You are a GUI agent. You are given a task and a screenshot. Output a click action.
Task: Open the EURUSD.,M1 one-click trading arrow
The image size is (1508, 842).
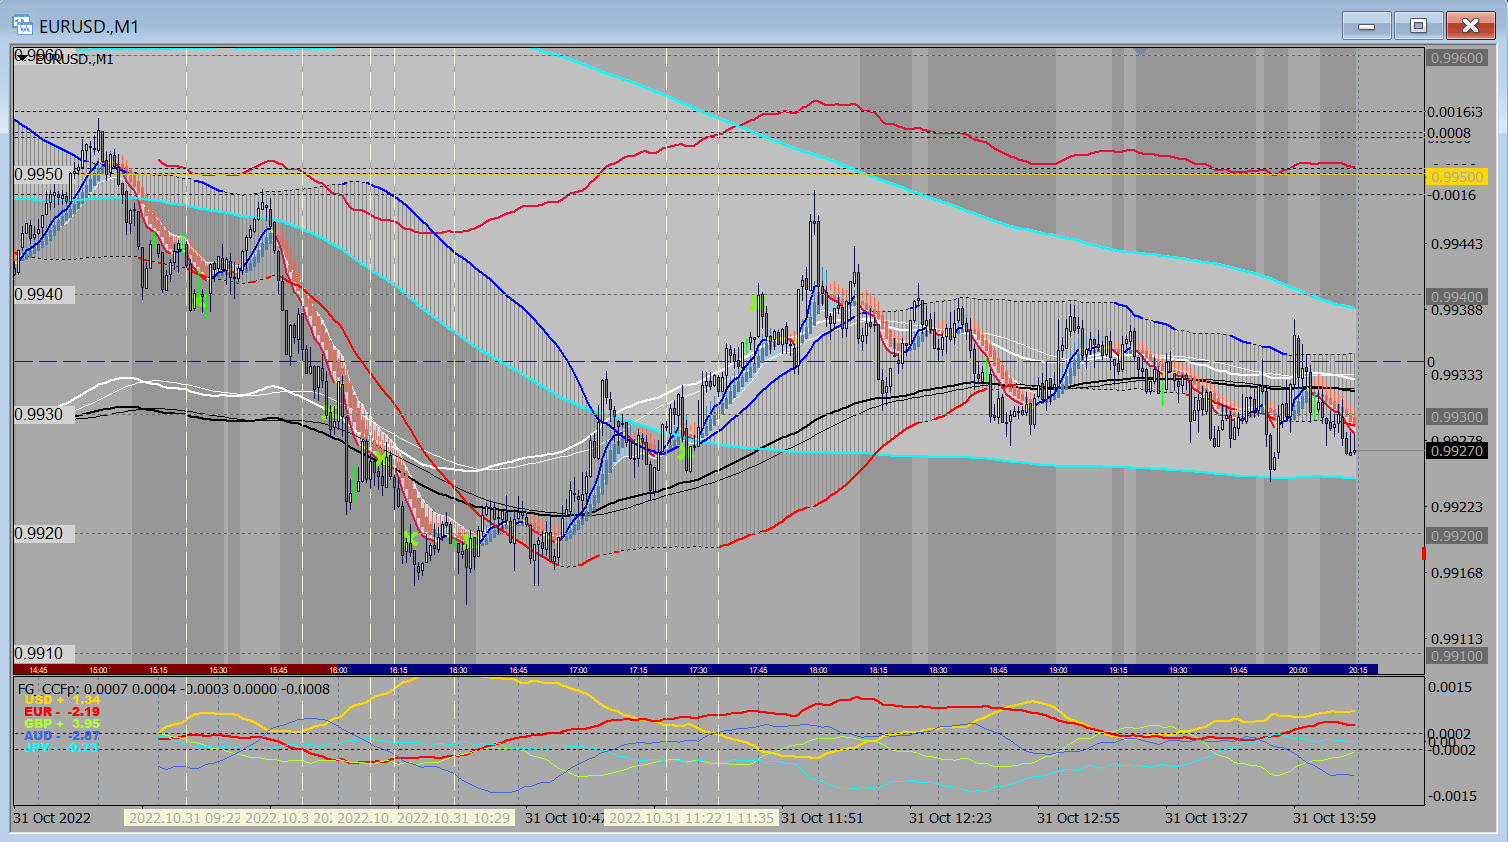tap(23, 59)
